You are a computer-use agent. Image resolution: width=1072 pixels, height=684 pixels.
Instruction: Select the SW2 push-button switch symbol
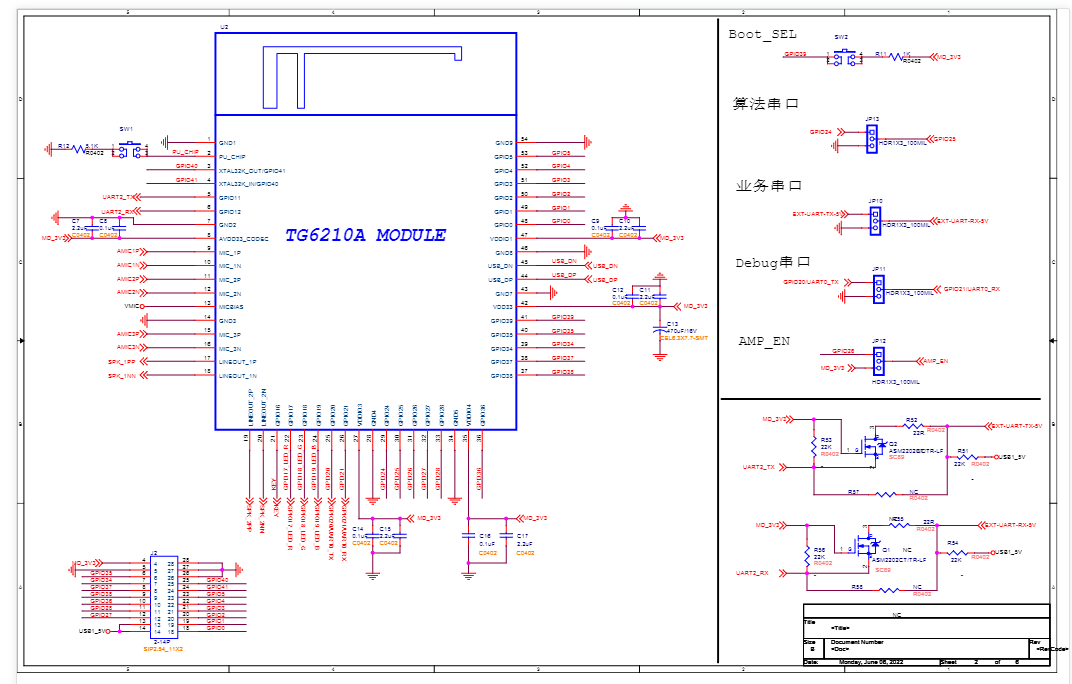pyautogui.click(x=844, y=57)
